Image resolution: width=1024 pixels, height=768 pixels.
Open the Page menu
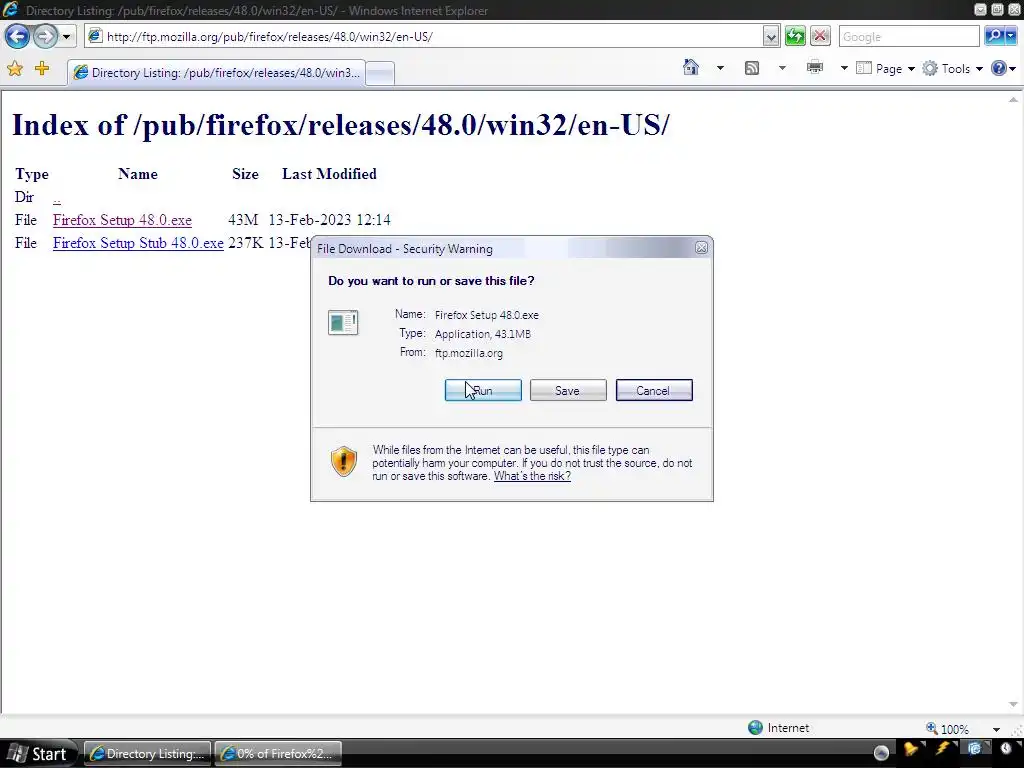coord(885,69)
